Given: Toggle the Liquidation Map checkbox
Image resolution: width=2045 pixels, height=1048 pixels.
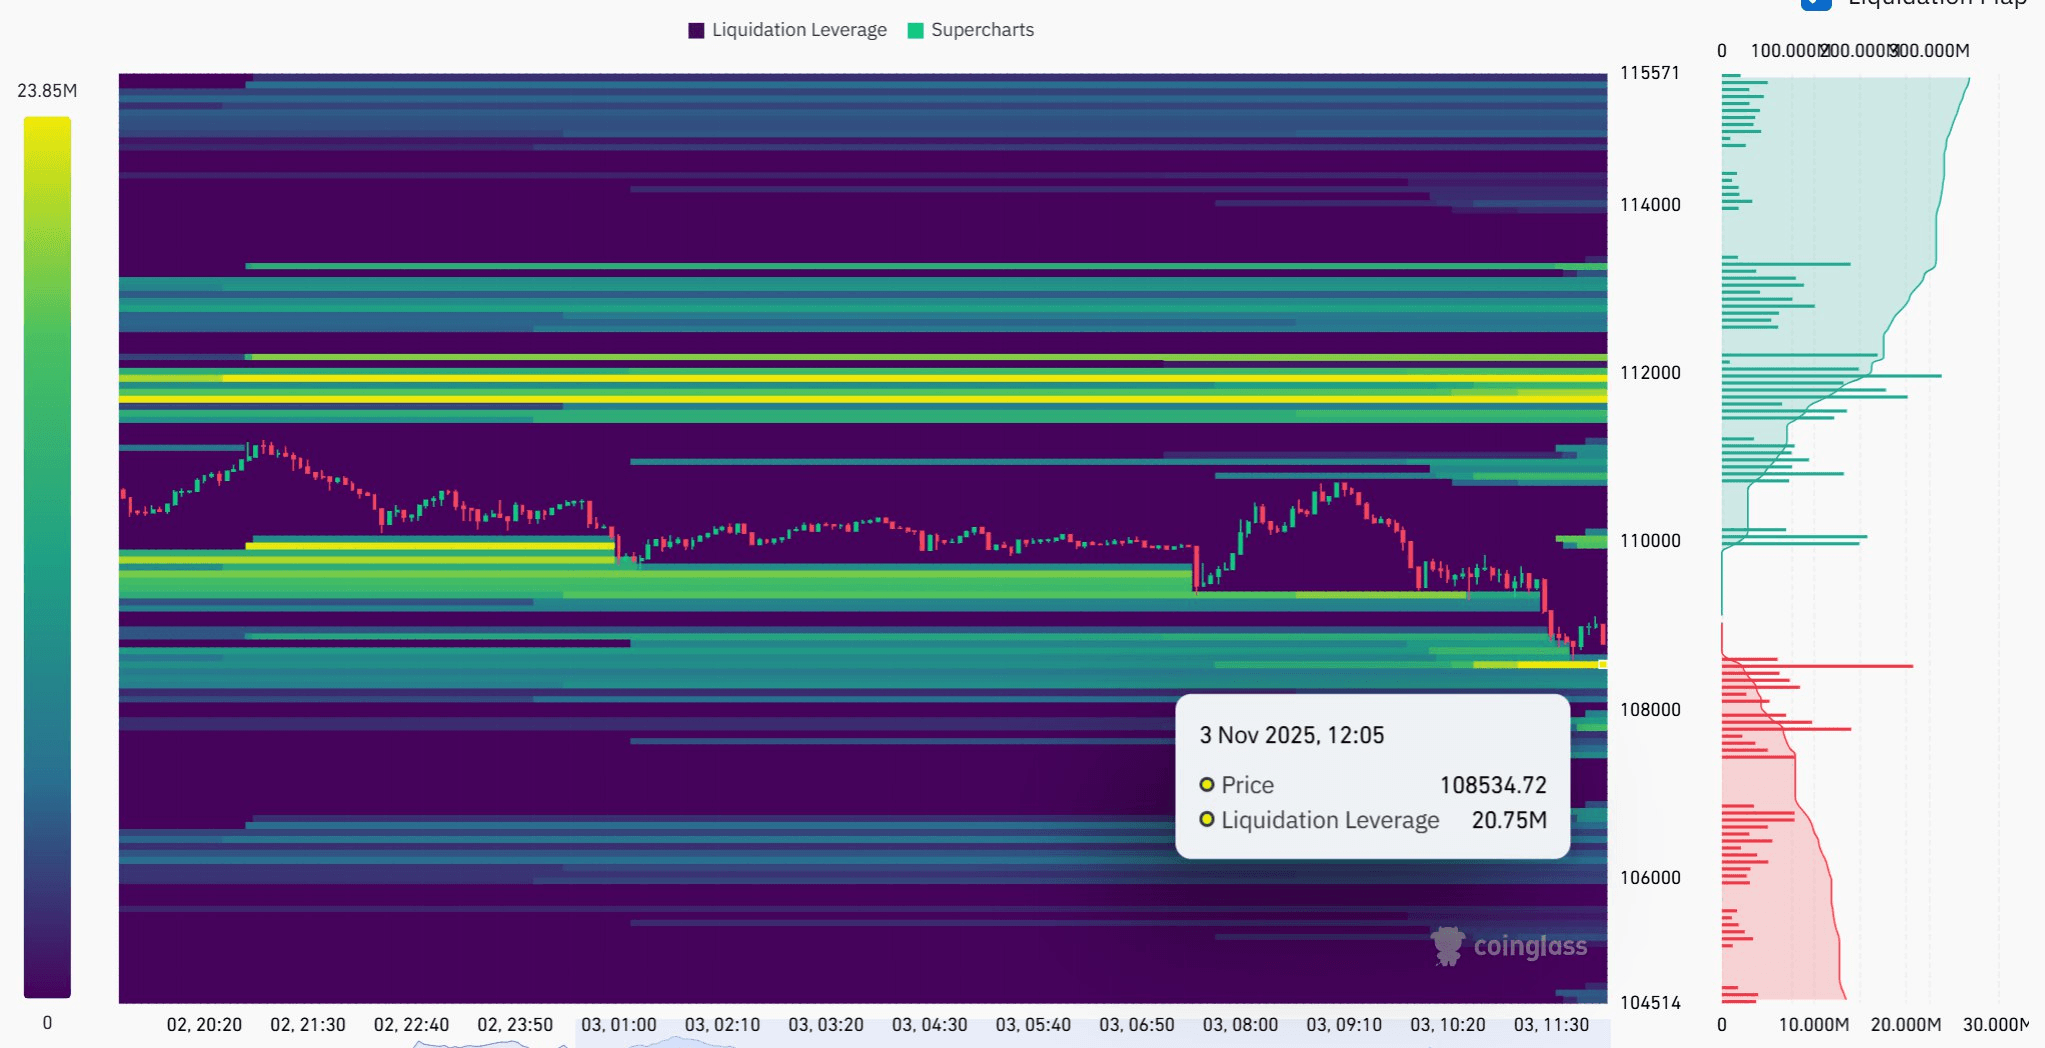Looking at the screenshot, I should tap(1815, 3).
